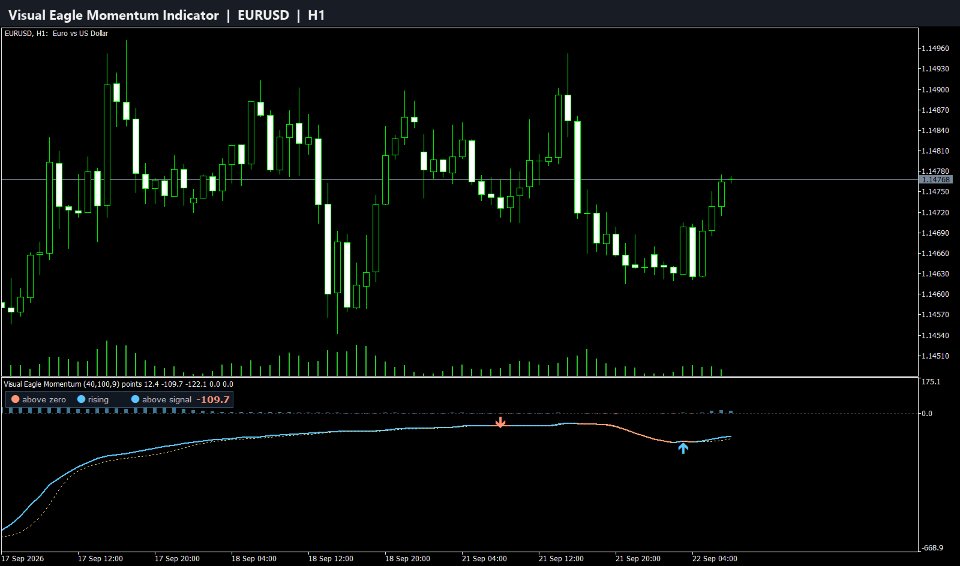960x566 pixels.
Task: Click the -668.9 indicator scale value
Action: (931, 548)
